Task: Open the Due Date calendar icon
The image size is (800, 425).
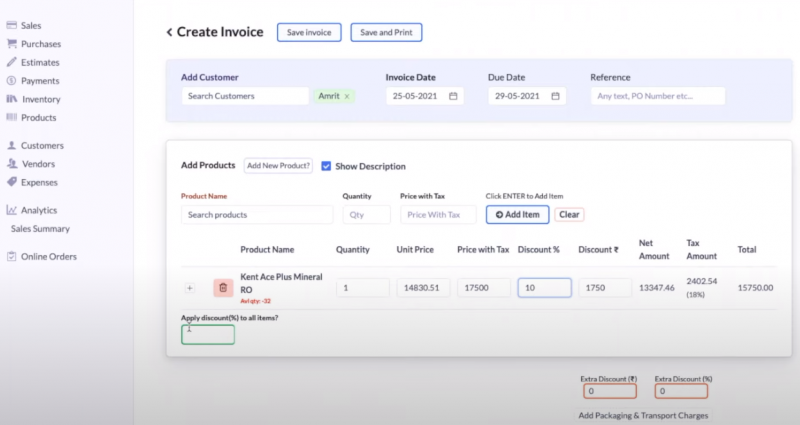Action: point(555,97)
